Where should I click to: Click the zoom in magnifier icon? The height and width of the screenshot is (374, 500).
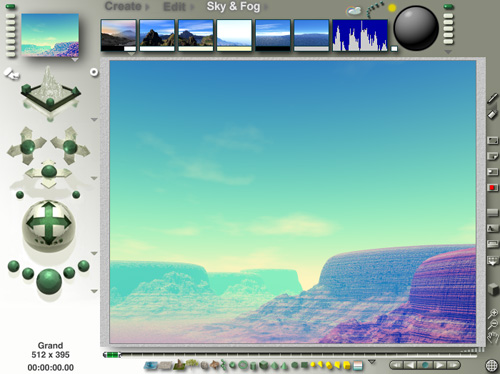point(493,313)
